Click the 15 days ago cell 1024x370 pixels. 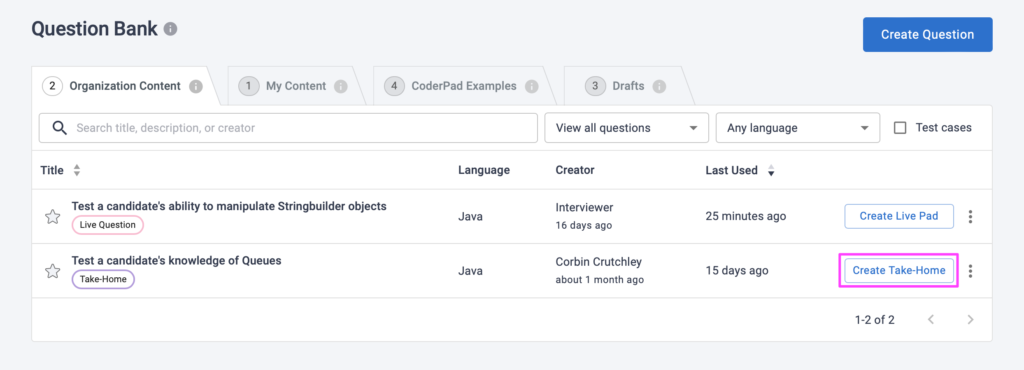point(737,270)
